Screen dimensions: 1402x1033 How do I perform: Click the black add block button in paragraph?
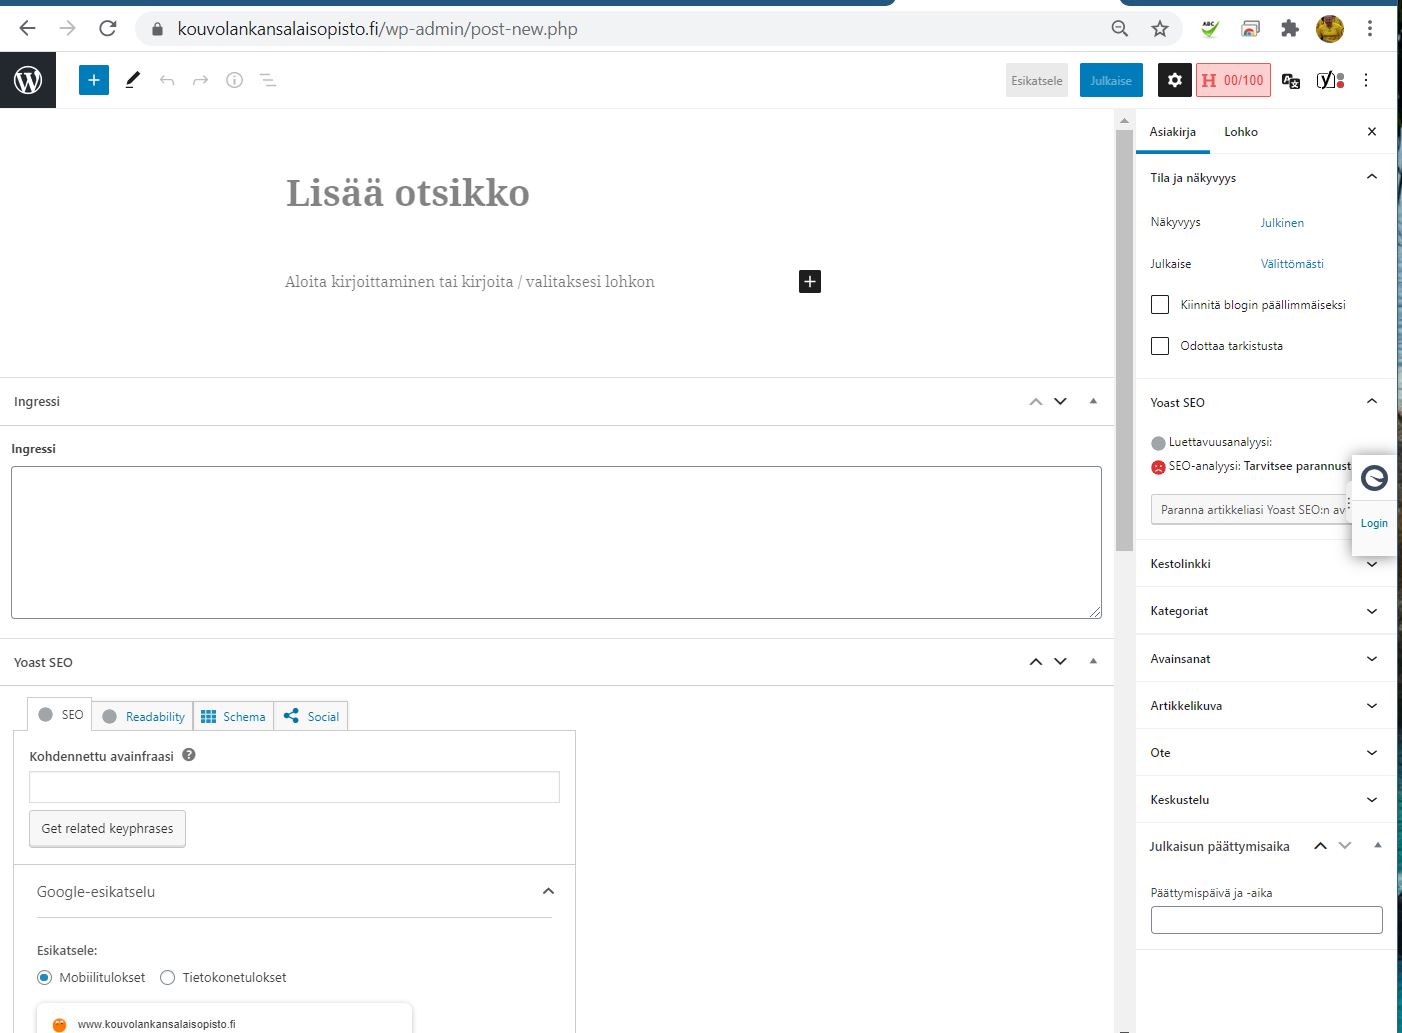coord(810,282)
